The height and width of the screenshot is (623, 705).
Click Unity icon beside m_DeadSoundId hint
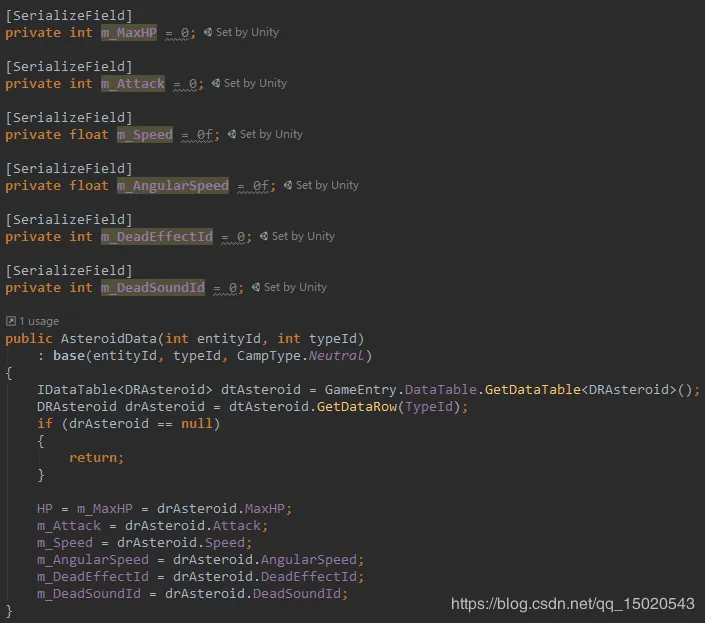click(x=256, y=287)
